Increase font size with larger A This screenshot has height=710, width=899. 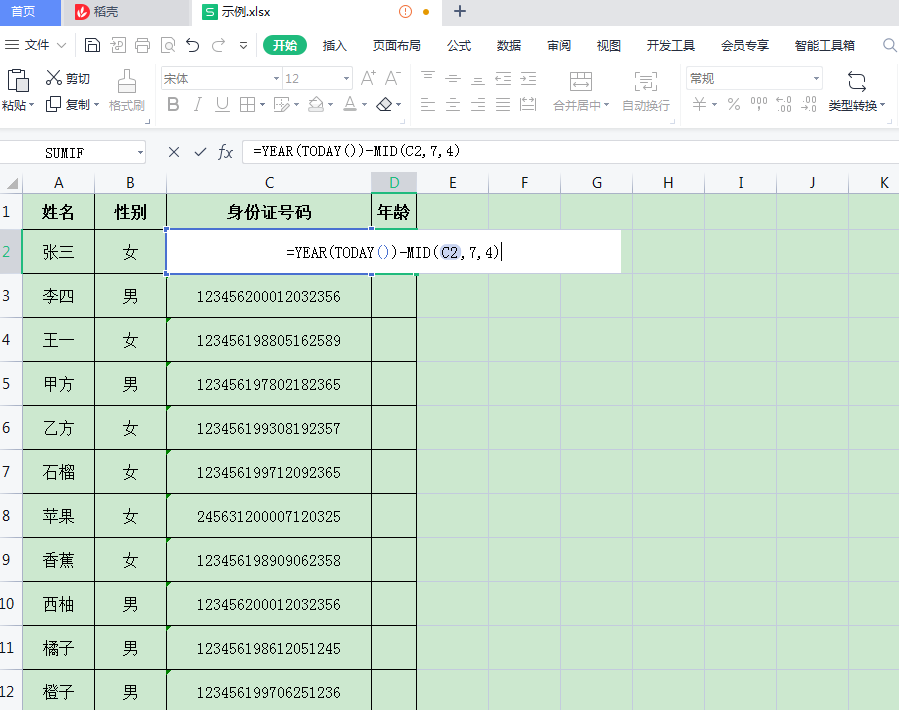pyautogui.click(x=368, y=78)
